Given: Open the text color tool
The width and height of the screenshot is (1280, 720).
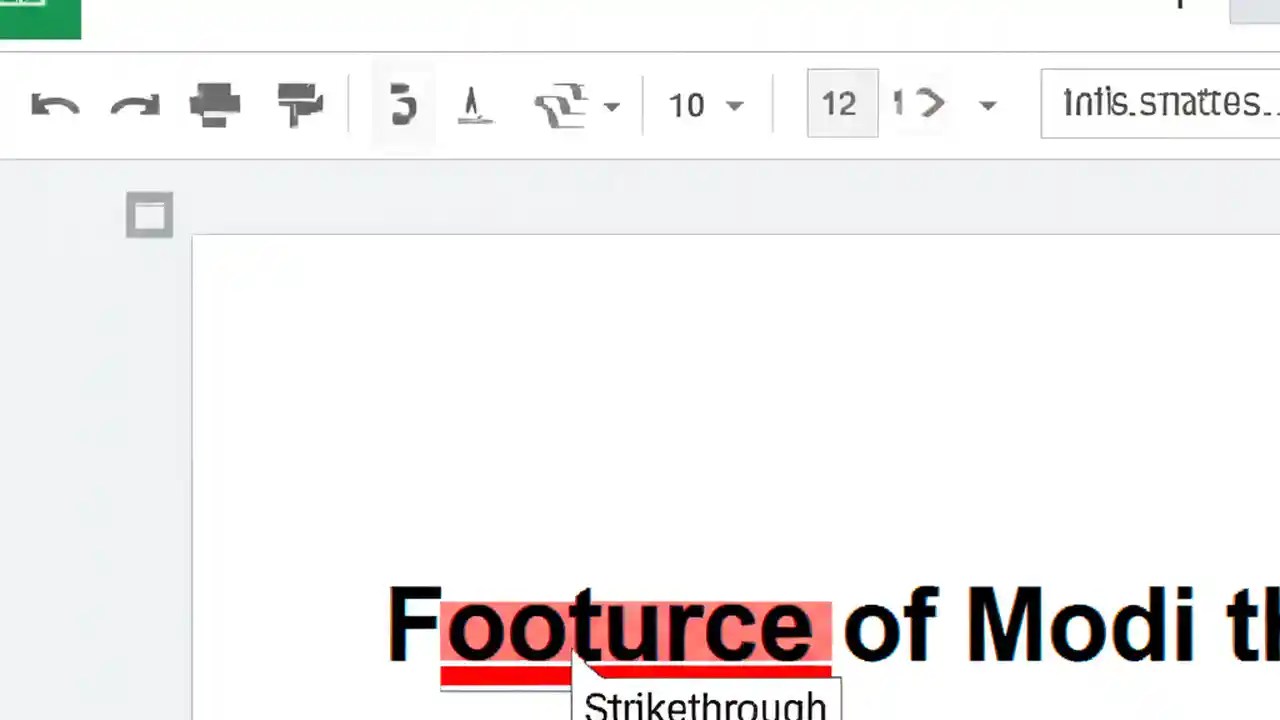Looking at the screenshot, I should coord(473,104).
